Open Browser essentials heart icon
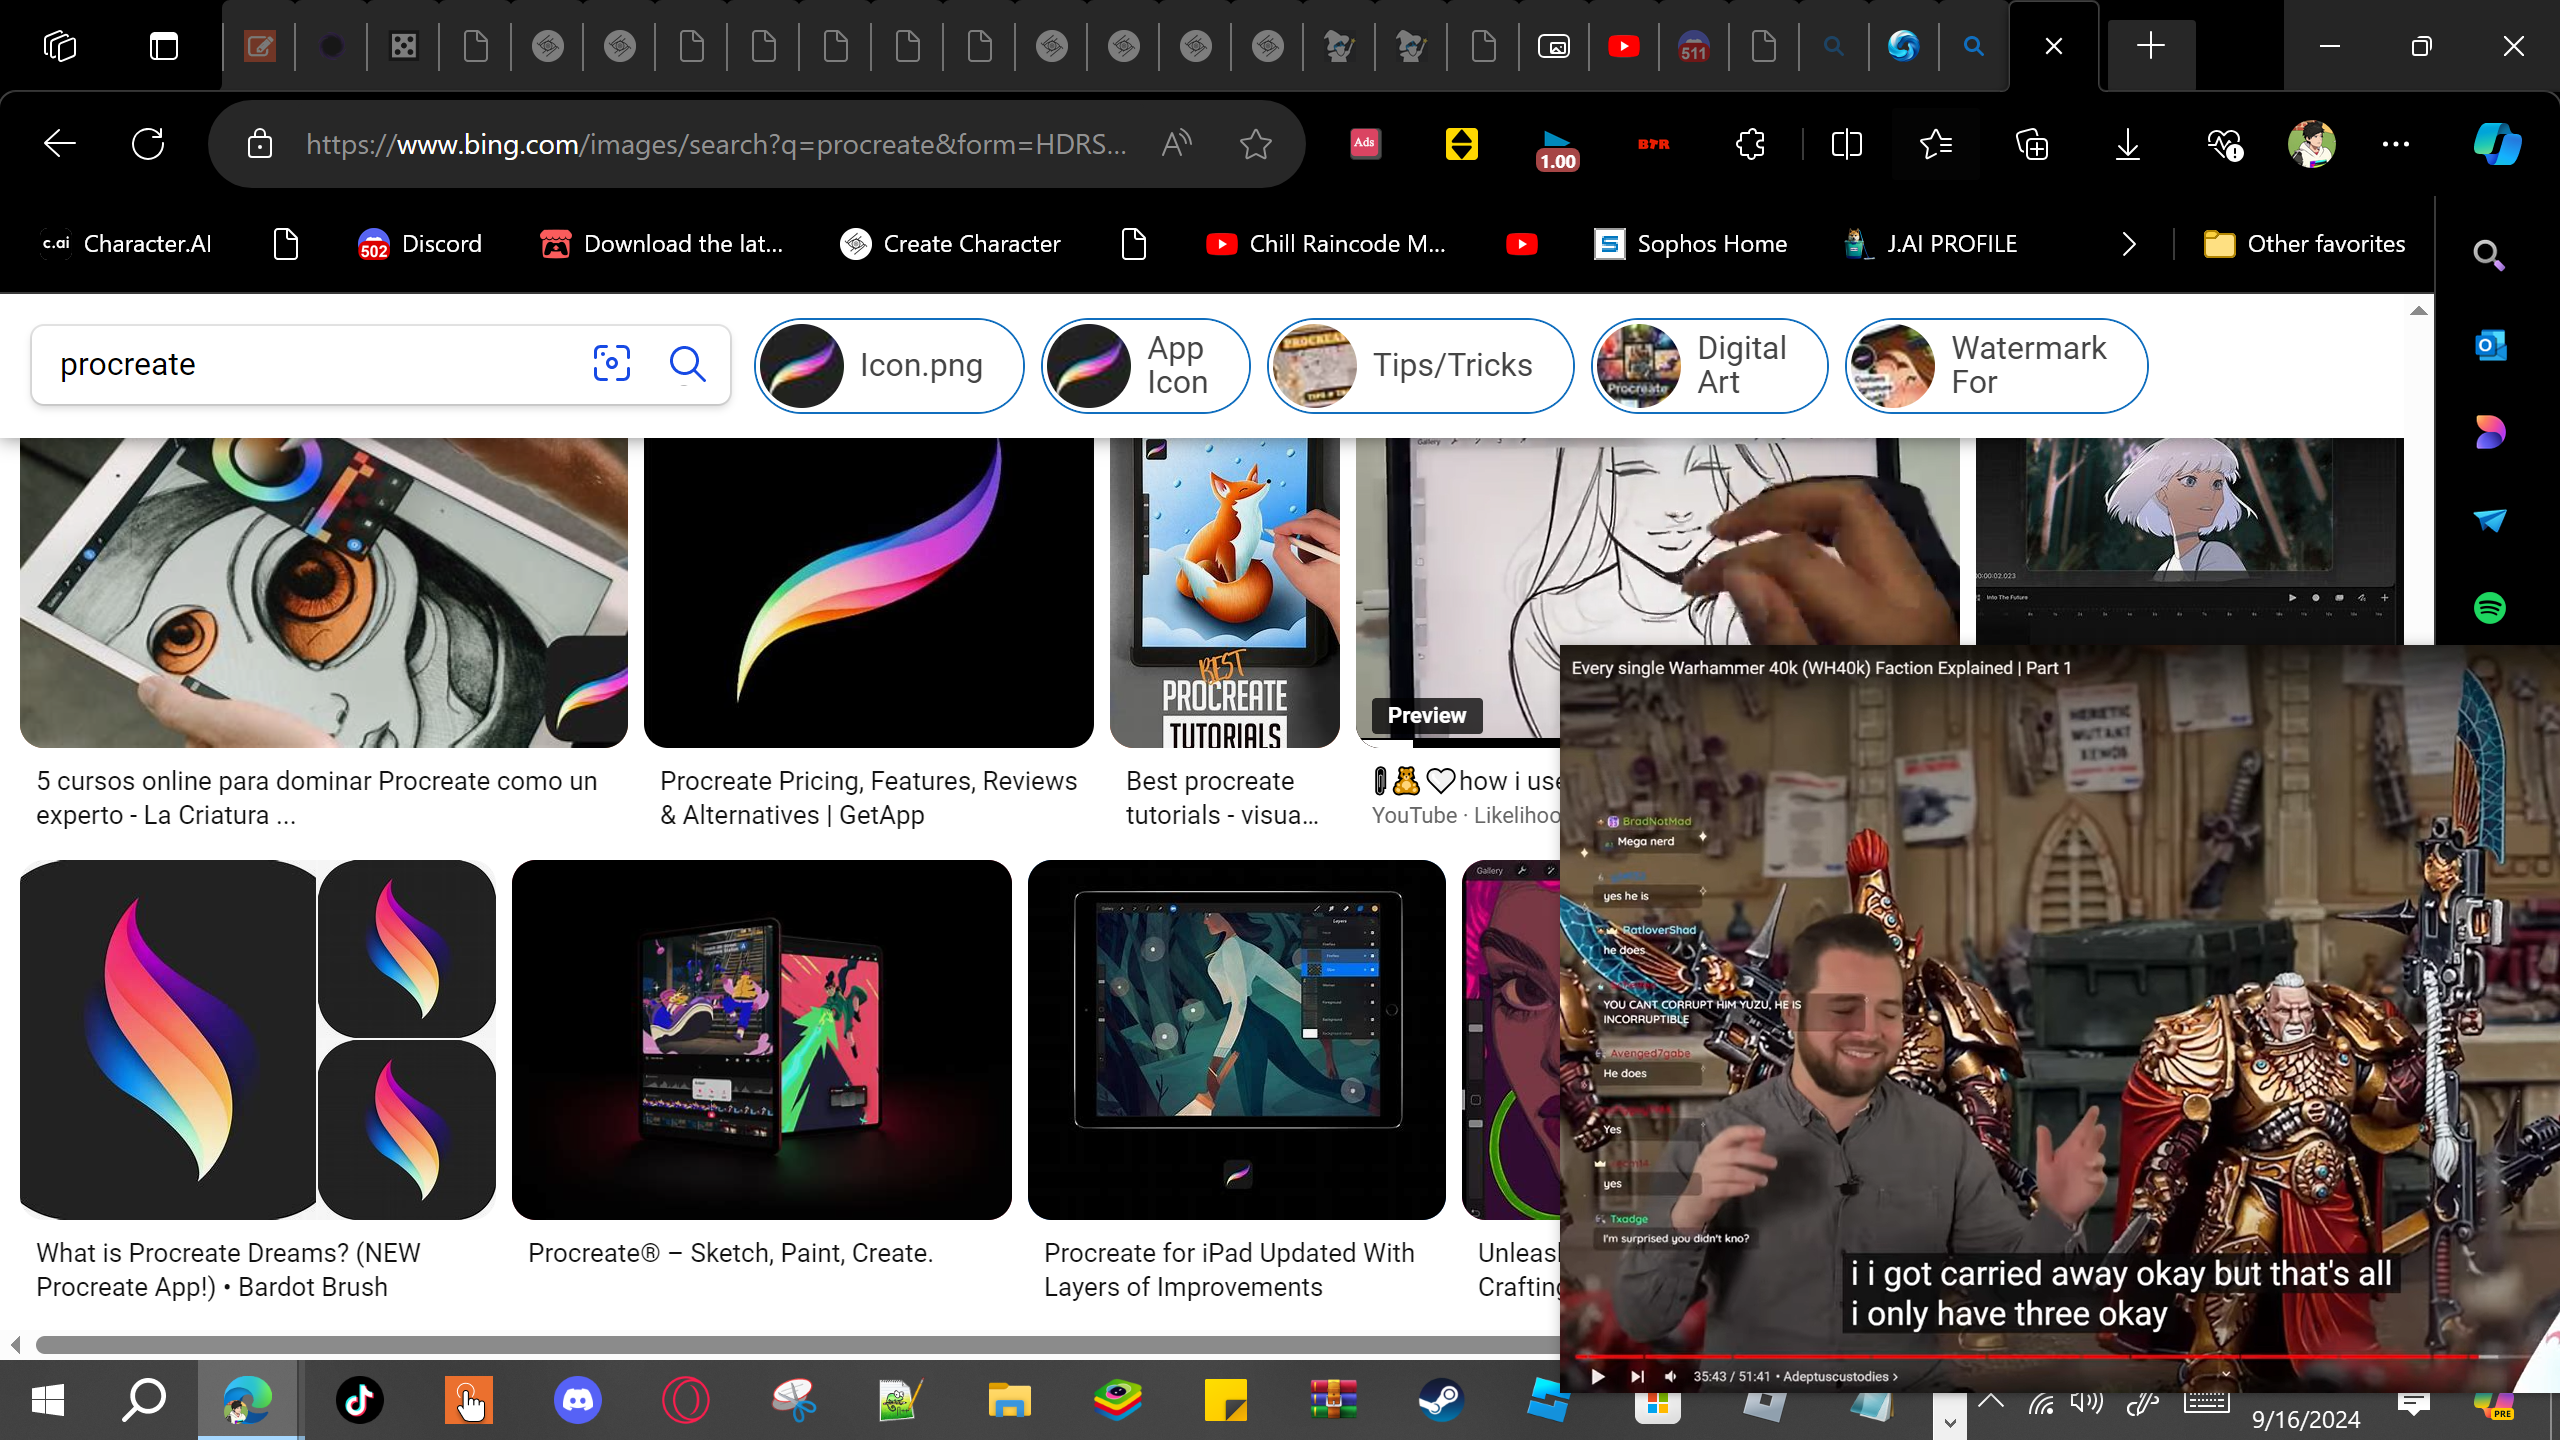Image resolution: width=2560 pixels, height=1440 pixels. coord(2224,144)
